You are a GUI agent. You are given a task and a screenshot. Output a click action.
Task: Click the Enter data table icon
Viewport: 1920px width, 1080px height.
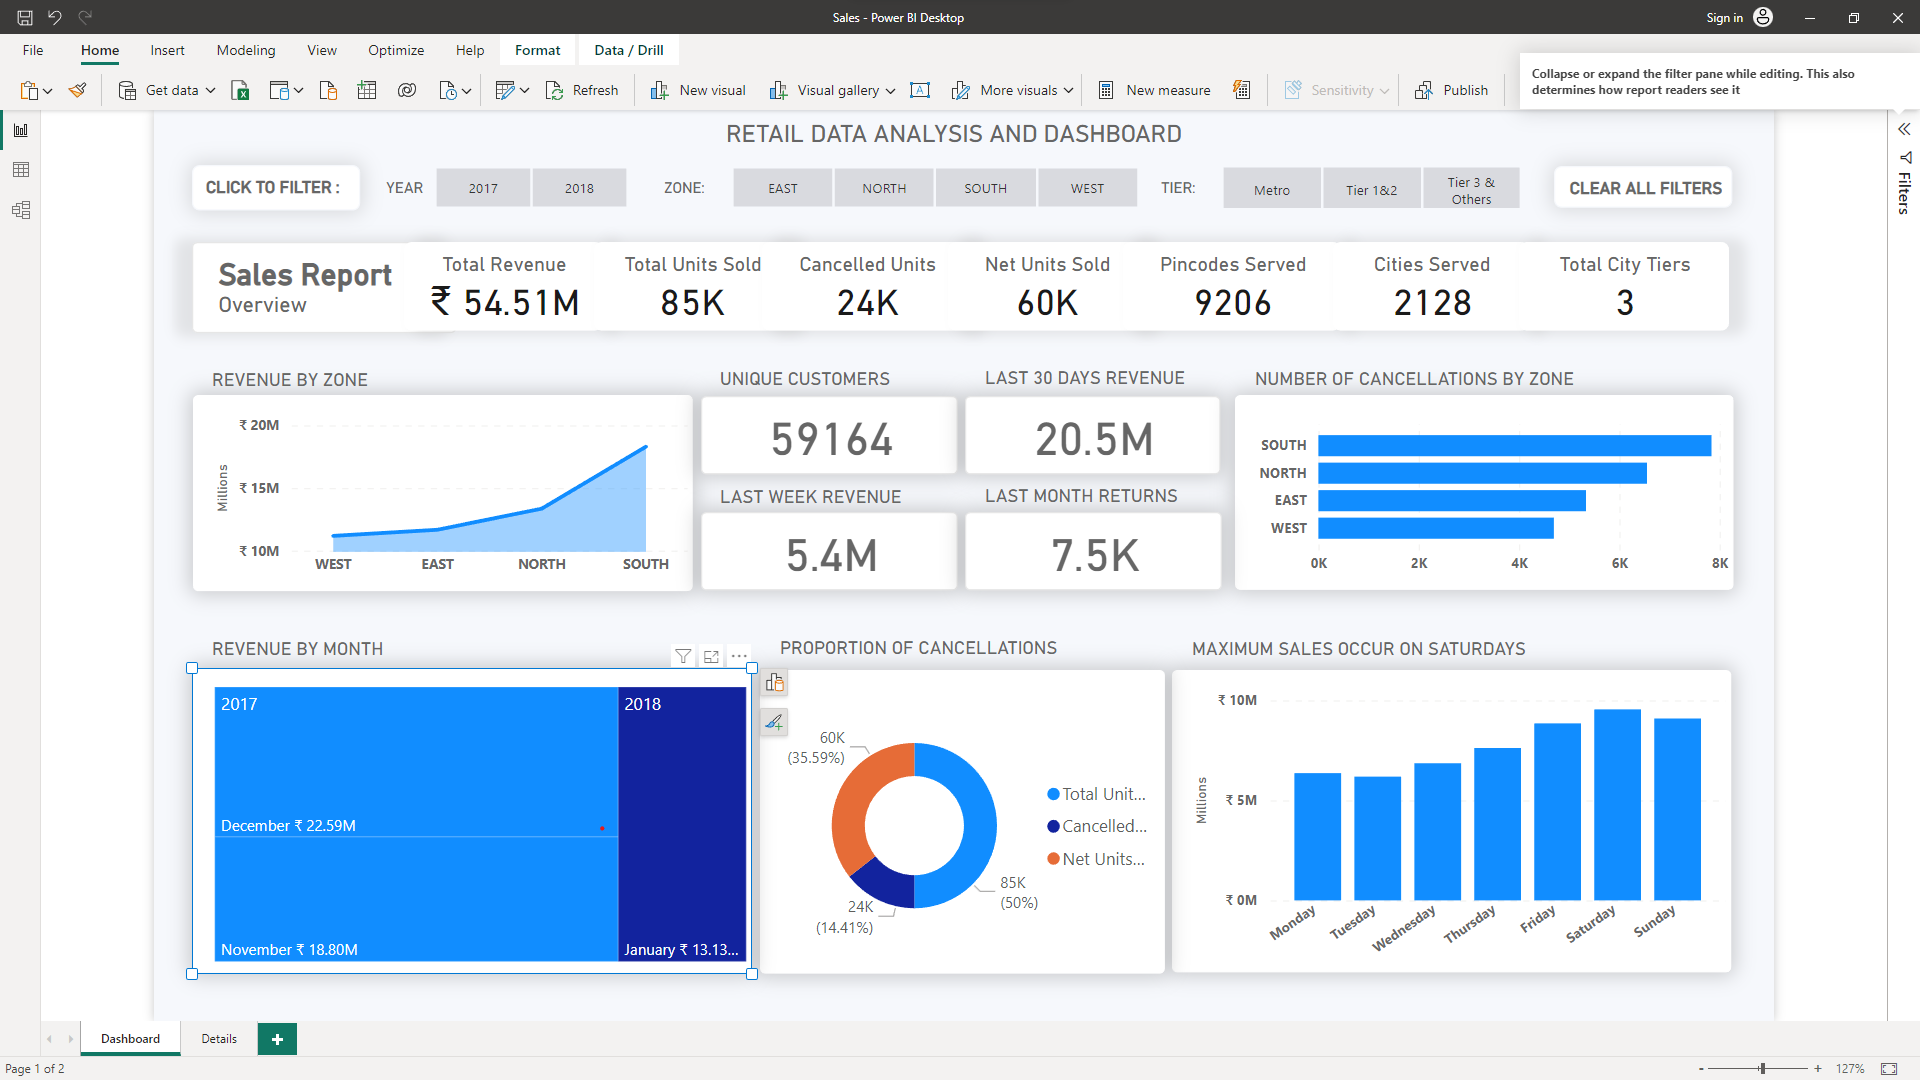tap(367, 90)
